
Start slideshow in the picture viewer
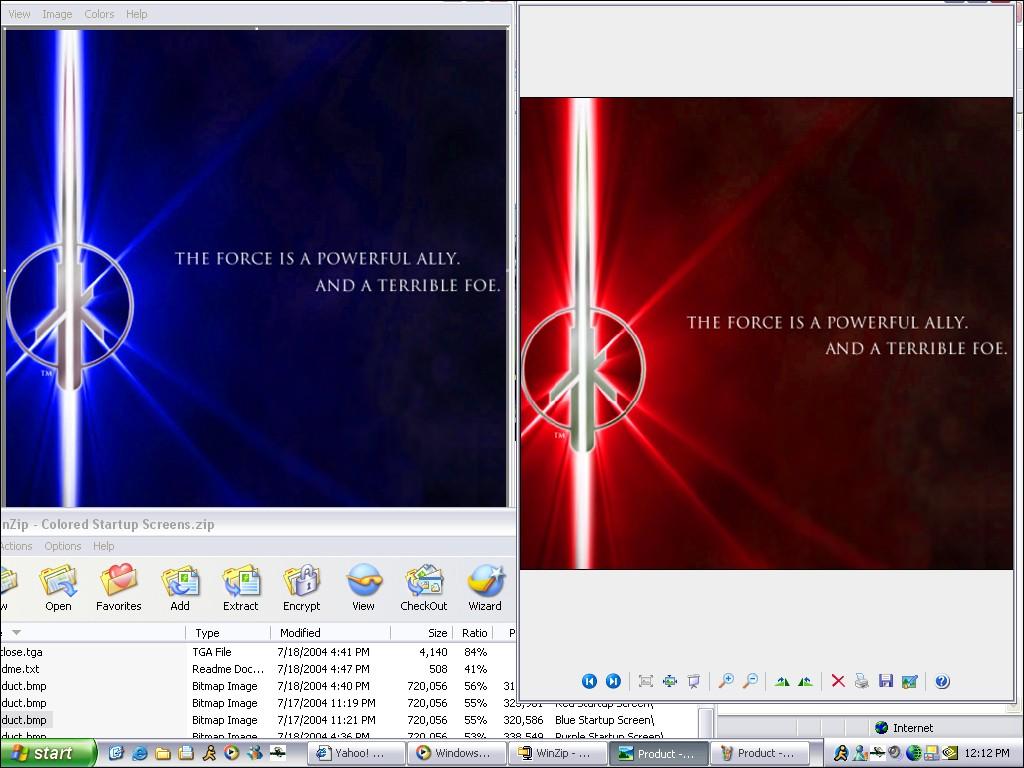pyautogui.click(x=694, y=681)
